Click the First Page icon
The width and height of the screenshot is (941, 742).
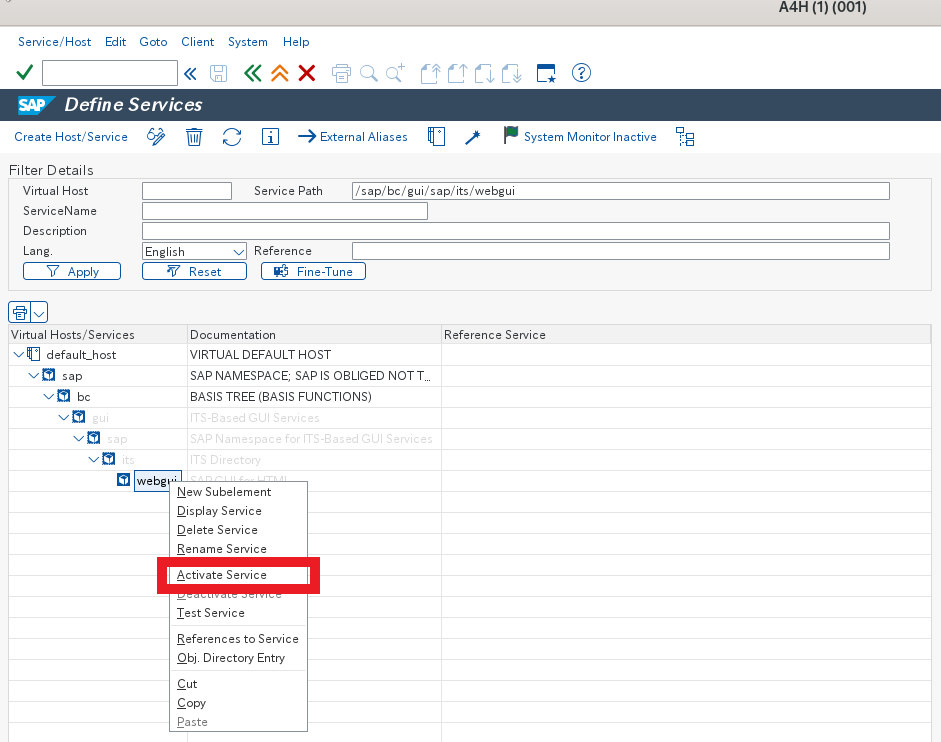[430, 73]
